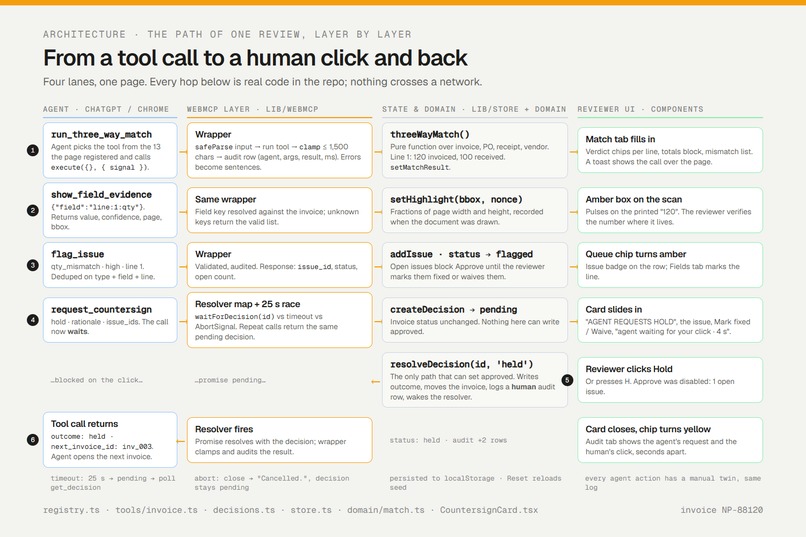This screenshot has width=806, height=537.
Task: Click the domain/match.ts file name
Action: pyautogui.click(x=386, y=510)
